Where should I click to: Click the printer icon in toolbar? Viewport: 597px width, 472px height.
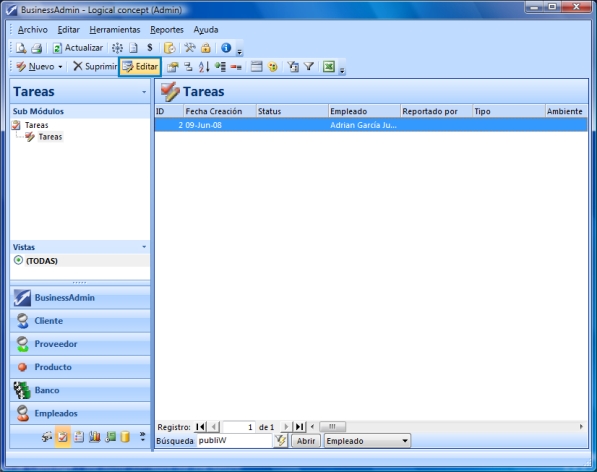pyautogui.click(x=37, y=48)
